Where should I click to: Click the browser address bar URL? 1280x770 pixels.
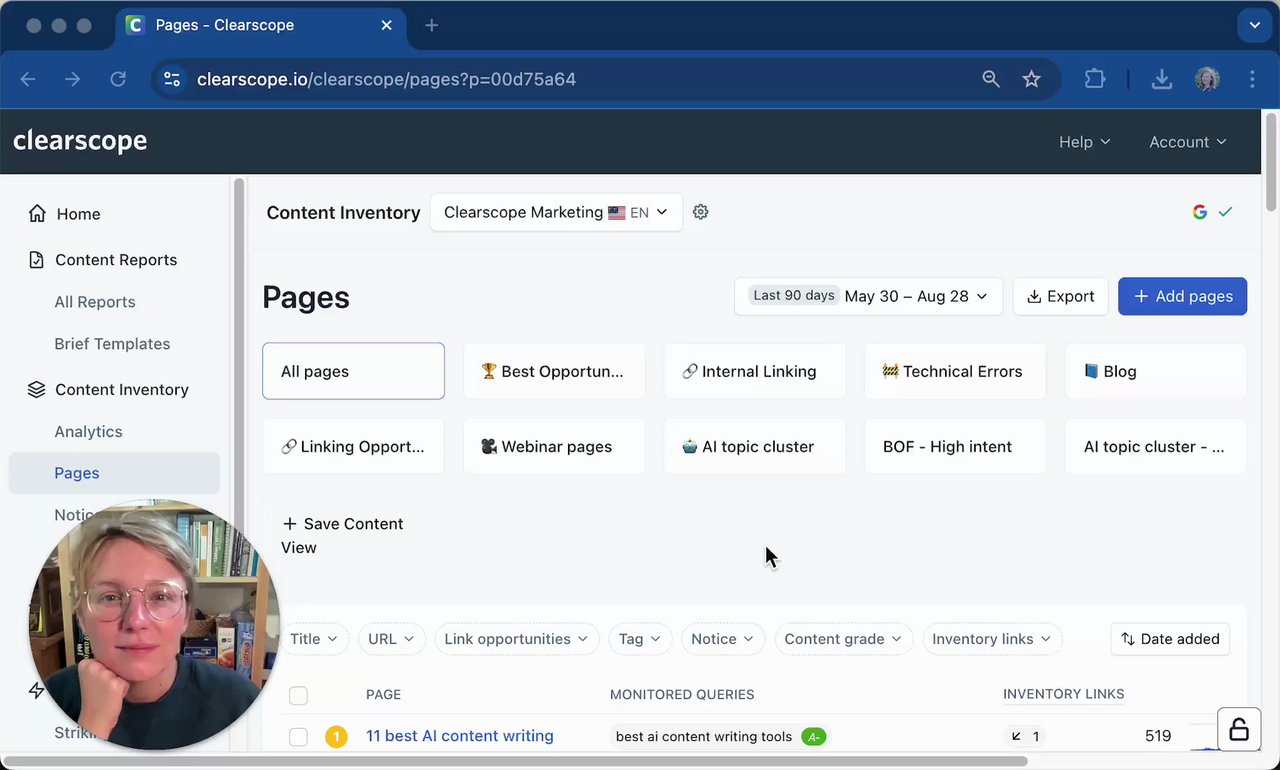[386, 79]
